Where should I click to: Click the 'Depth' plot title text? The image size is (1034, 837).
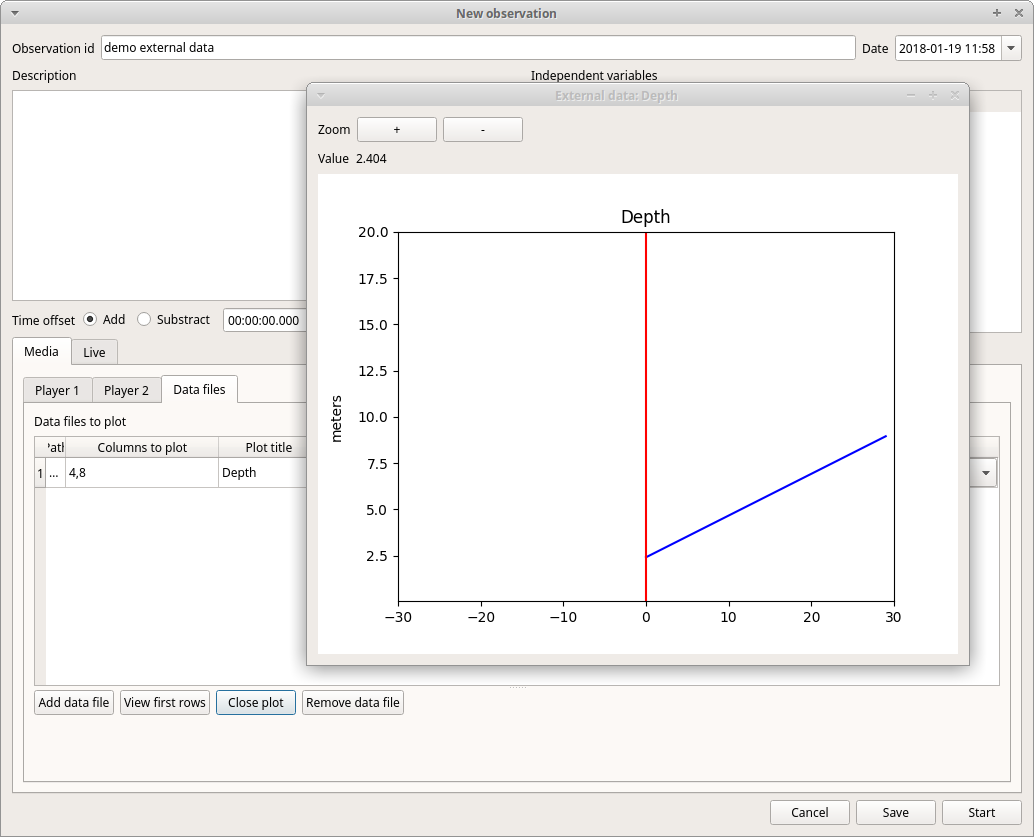[646, 216]
